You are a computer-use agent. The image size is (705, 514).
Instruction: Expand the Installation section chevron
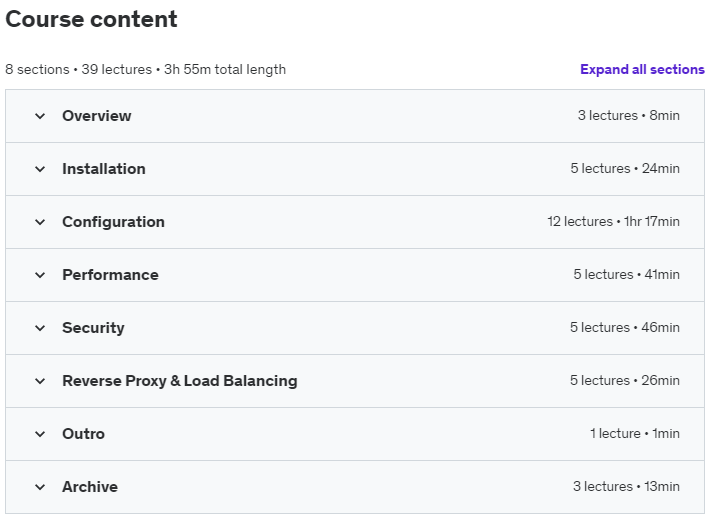pyautogui.click(x=40, y=169)
